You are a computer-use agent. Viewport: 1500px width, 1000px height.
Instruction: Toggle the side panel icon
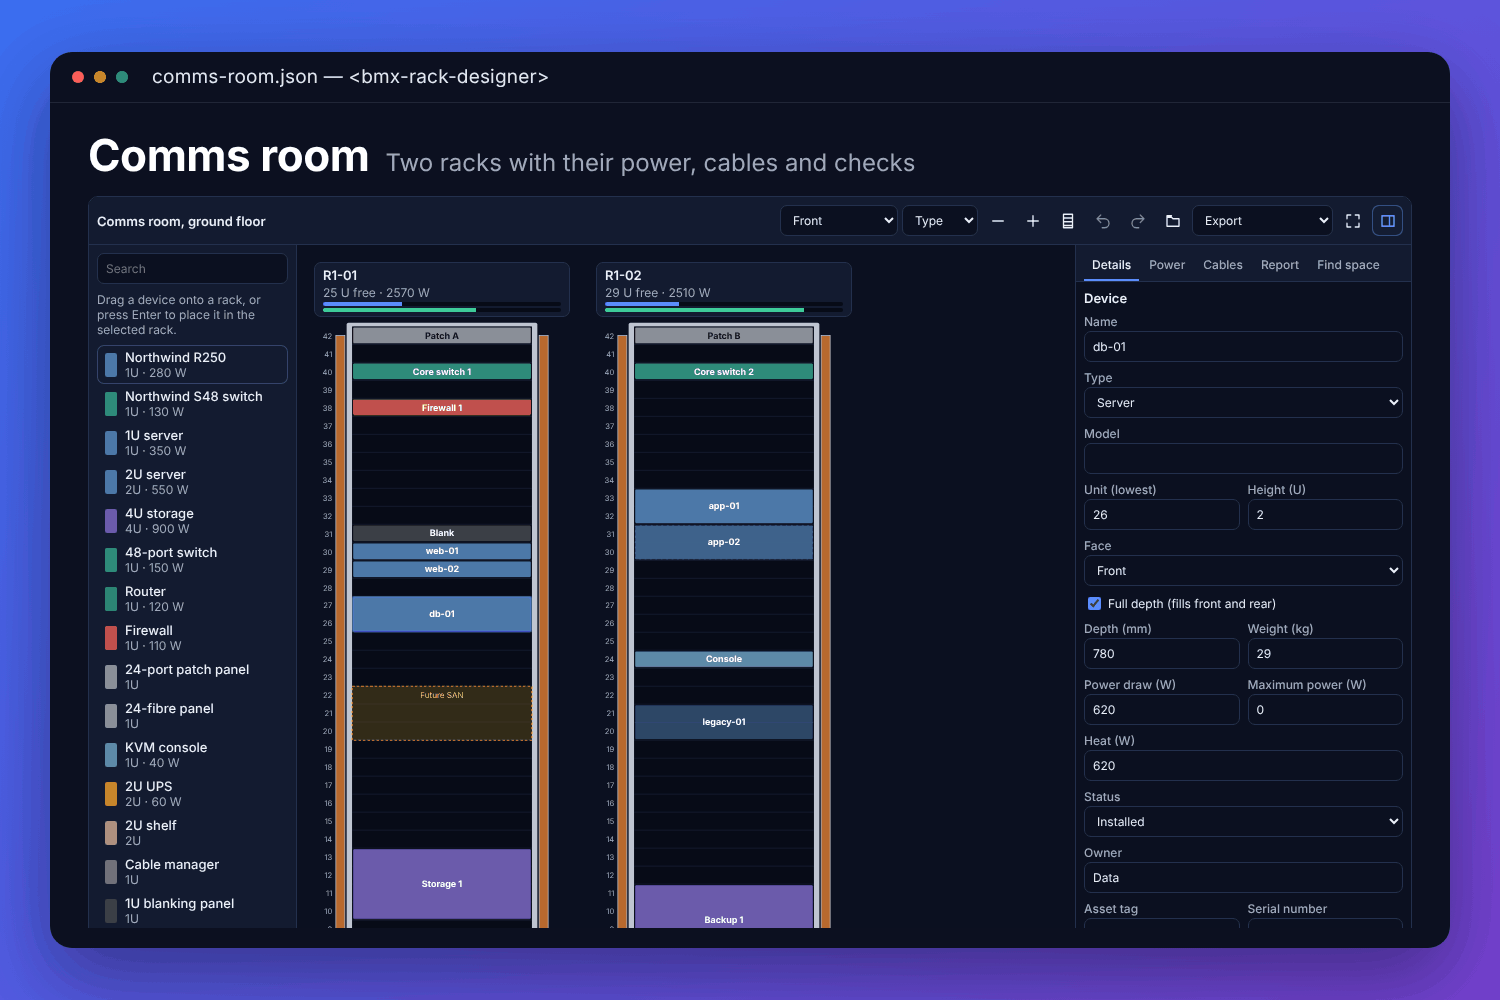pyautogui.click(x=1388, y=221)
